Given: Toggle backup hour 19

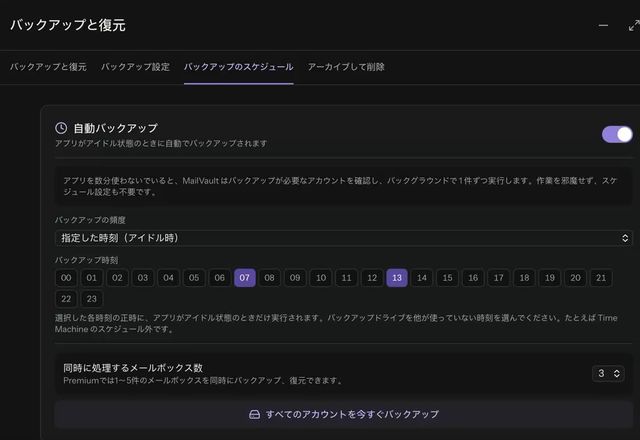Looking at the screenshot, I should (x=550, y=278).
